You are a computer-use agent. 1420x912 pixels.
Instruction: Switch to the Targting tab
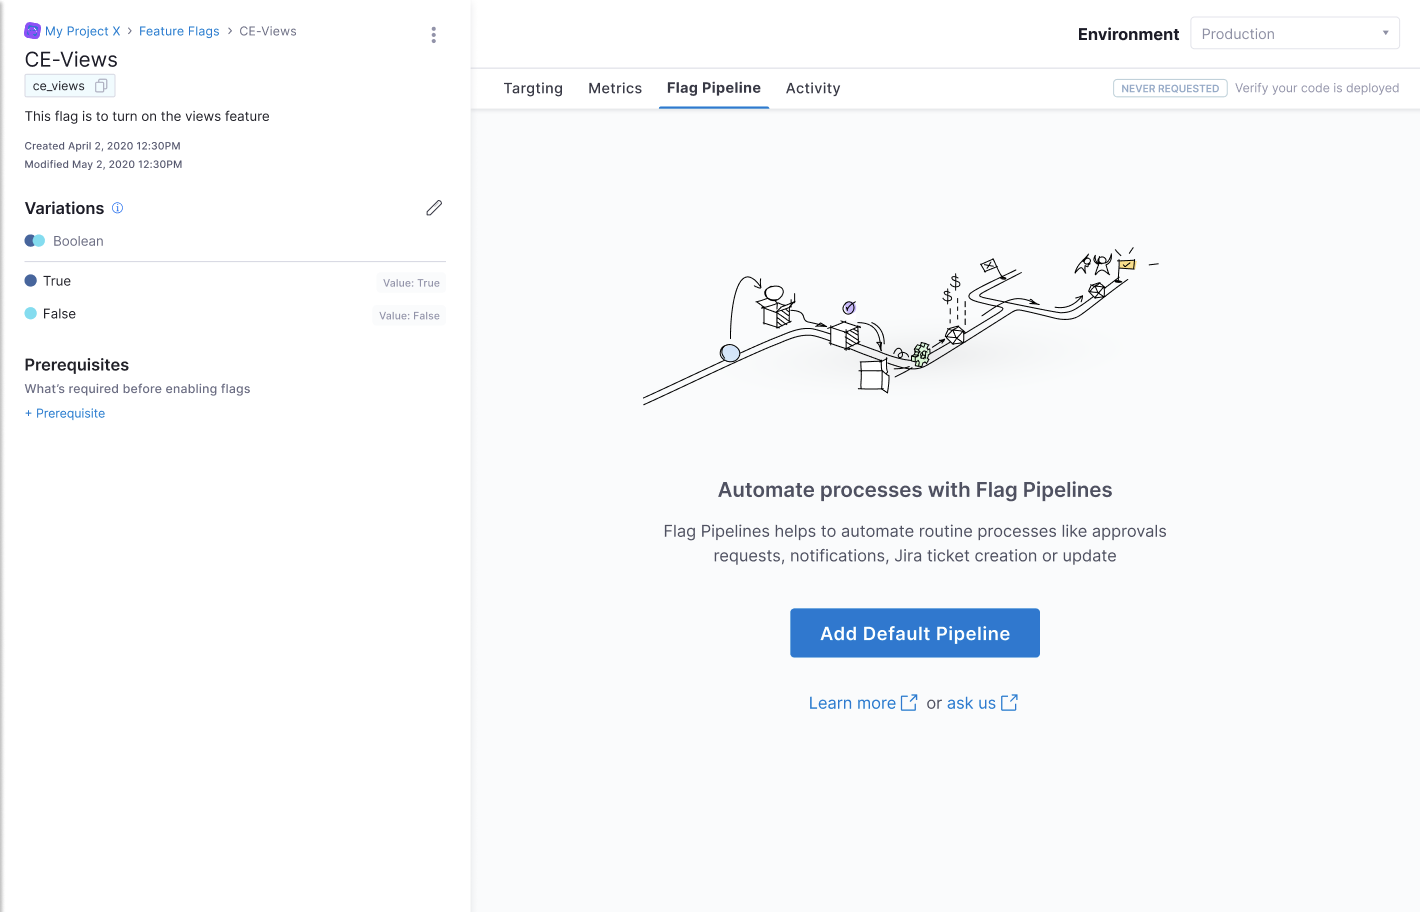[533, 89]
